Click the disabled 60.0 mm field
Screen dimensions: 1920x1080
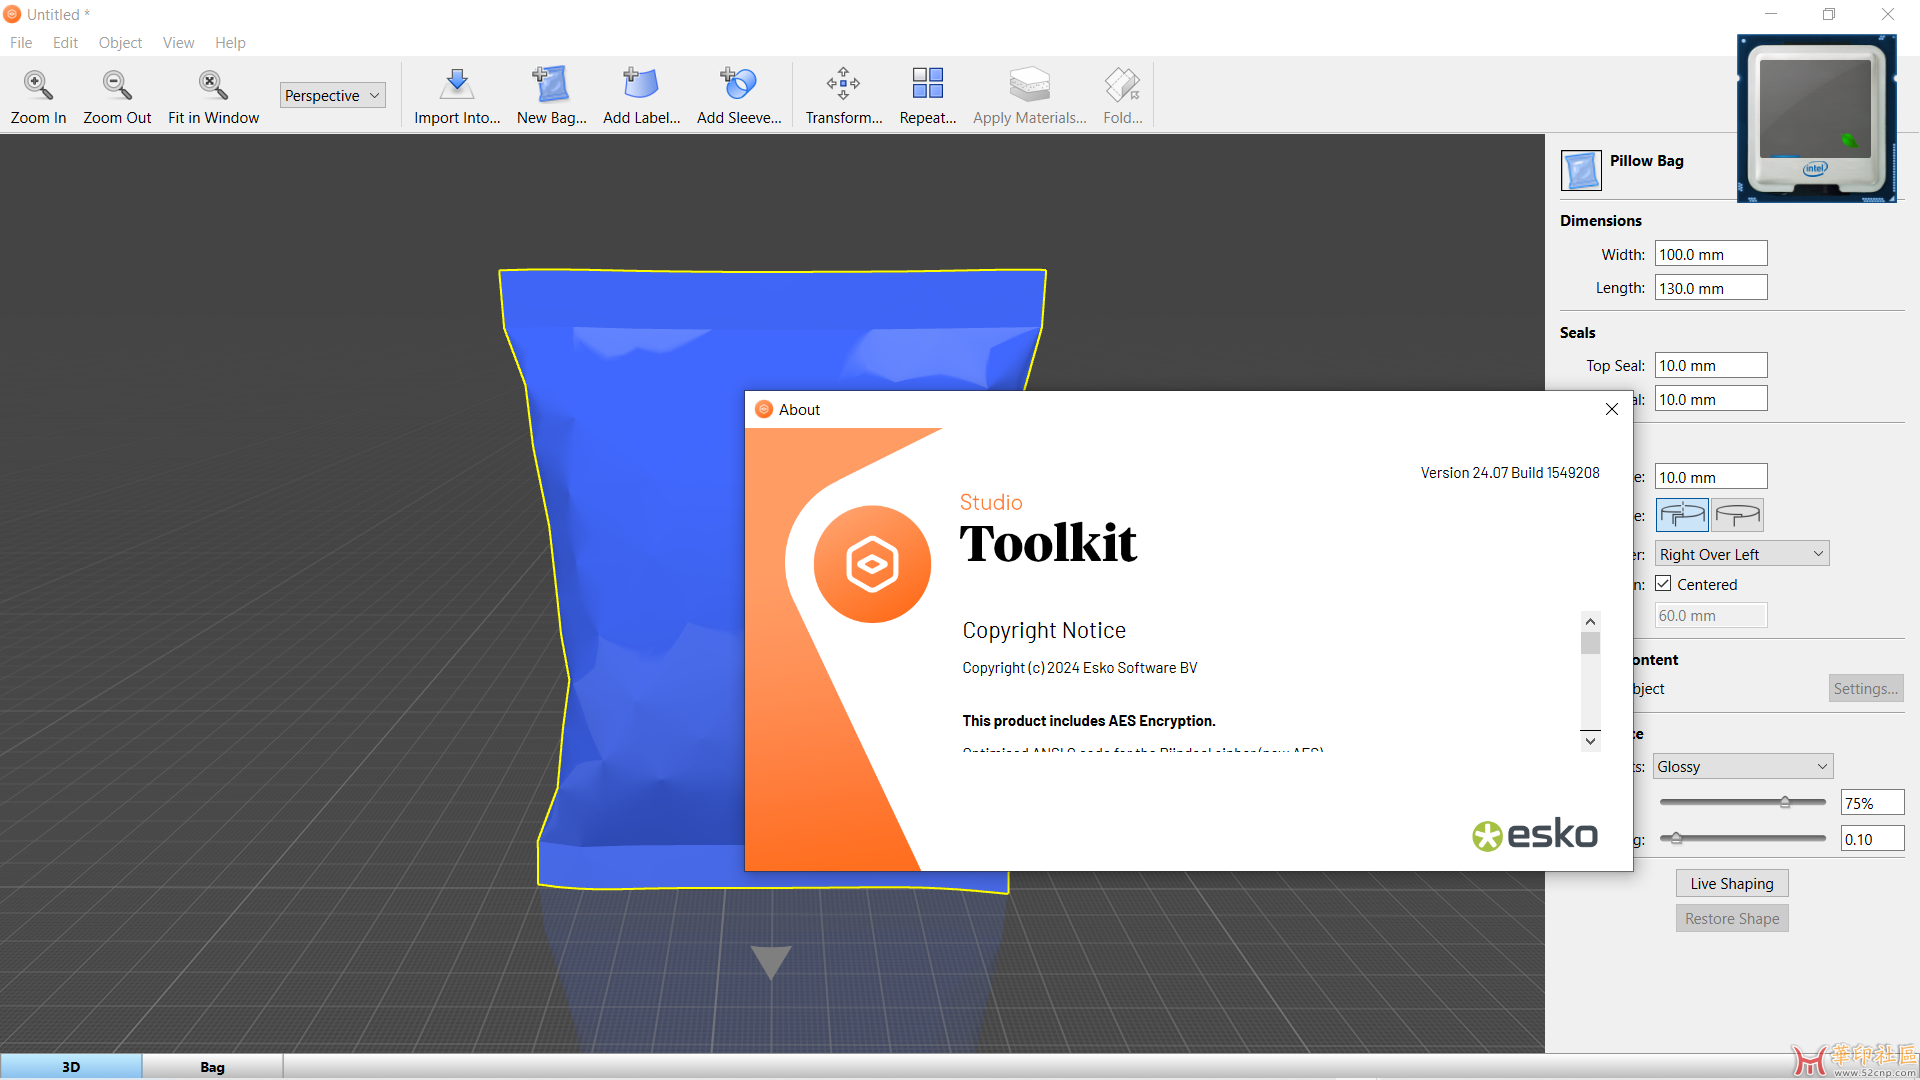coord(1711,615)
